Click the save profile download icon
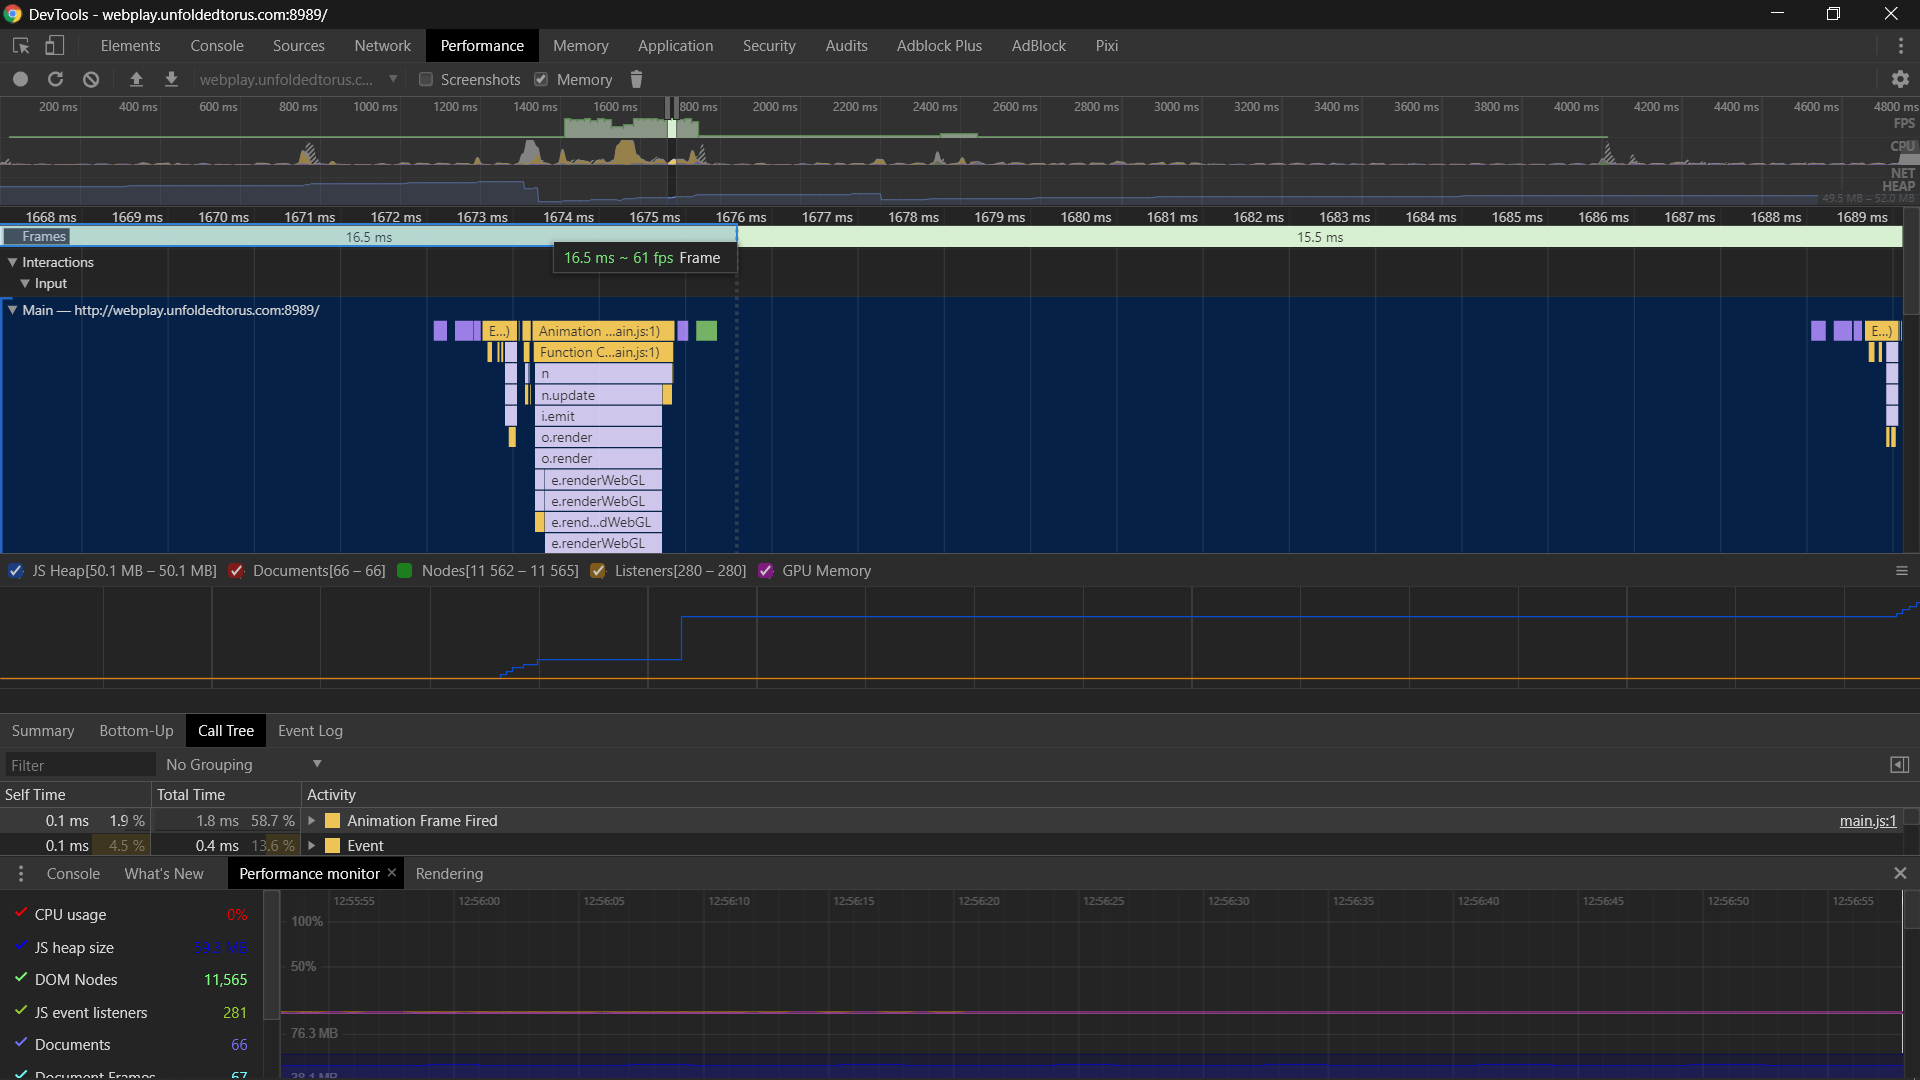Image resolution: width=1920 pixels, height=1080 pixels. 171,79
